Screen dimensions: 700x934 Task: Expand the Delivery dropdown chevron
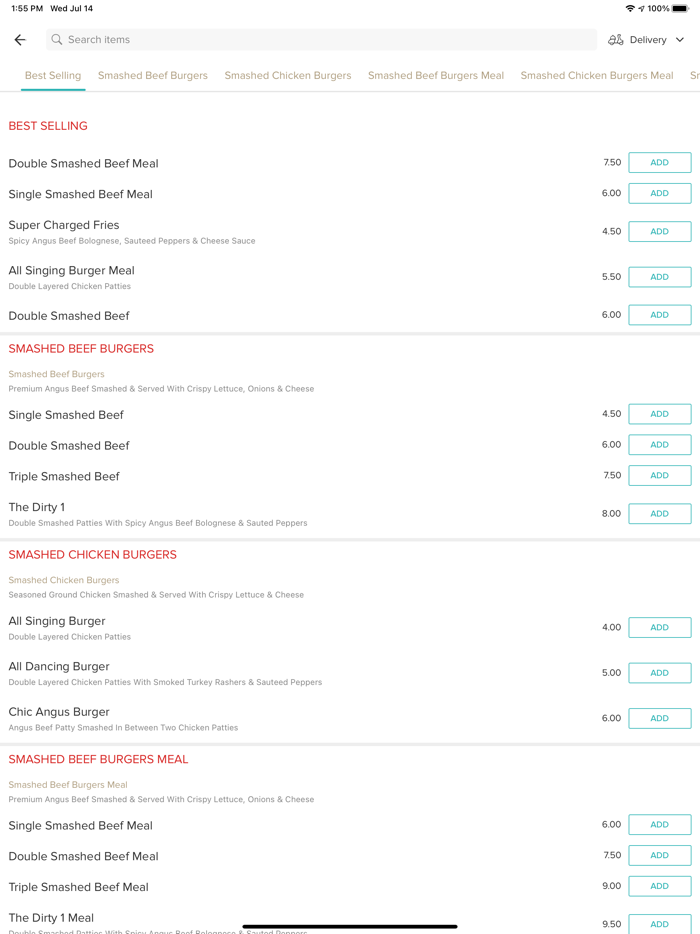point(680,40)
